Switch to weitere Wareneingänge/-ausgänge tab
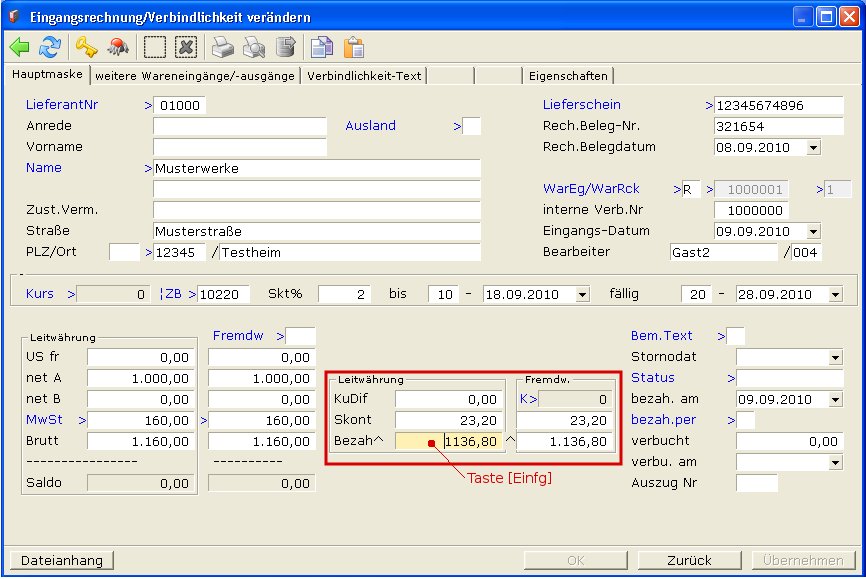This screenshot has height=579, width=866. [195, 76]
